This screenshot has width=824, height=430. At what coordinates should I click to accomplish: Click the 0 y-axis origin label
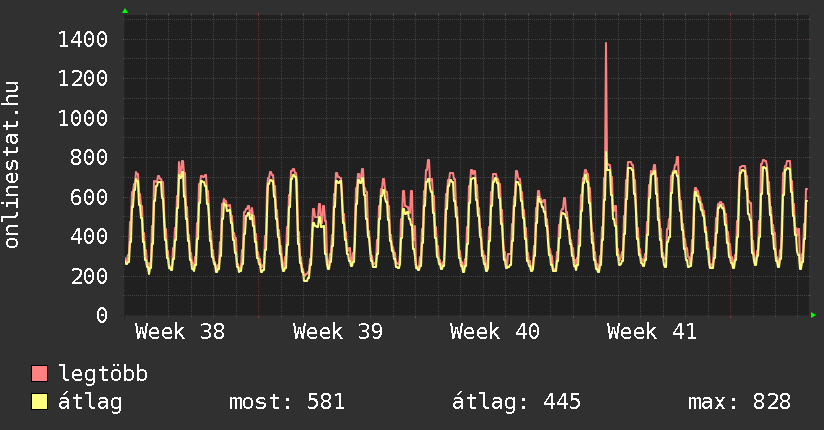(101, 315)
